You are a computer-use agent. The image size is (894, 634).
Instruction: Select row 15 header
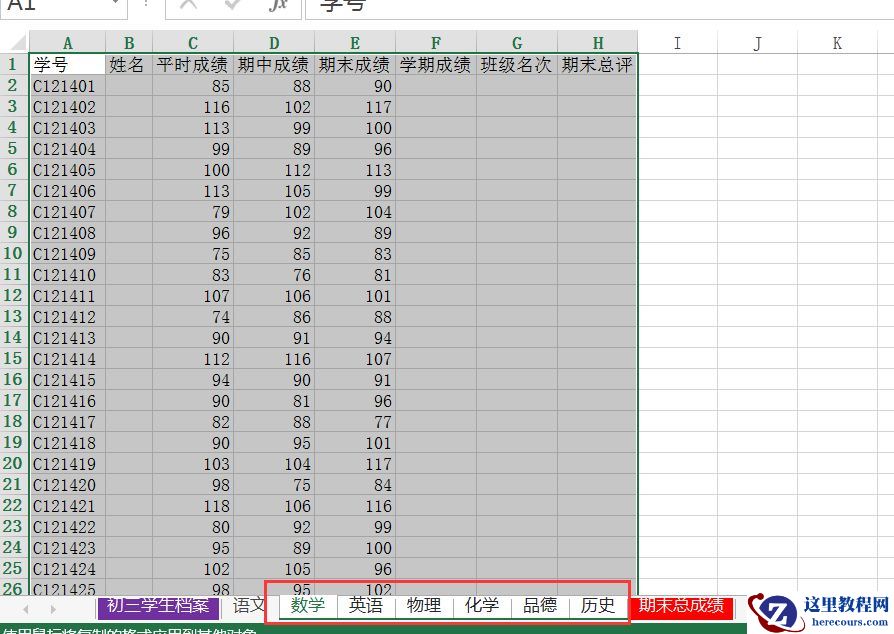(14, 359)
